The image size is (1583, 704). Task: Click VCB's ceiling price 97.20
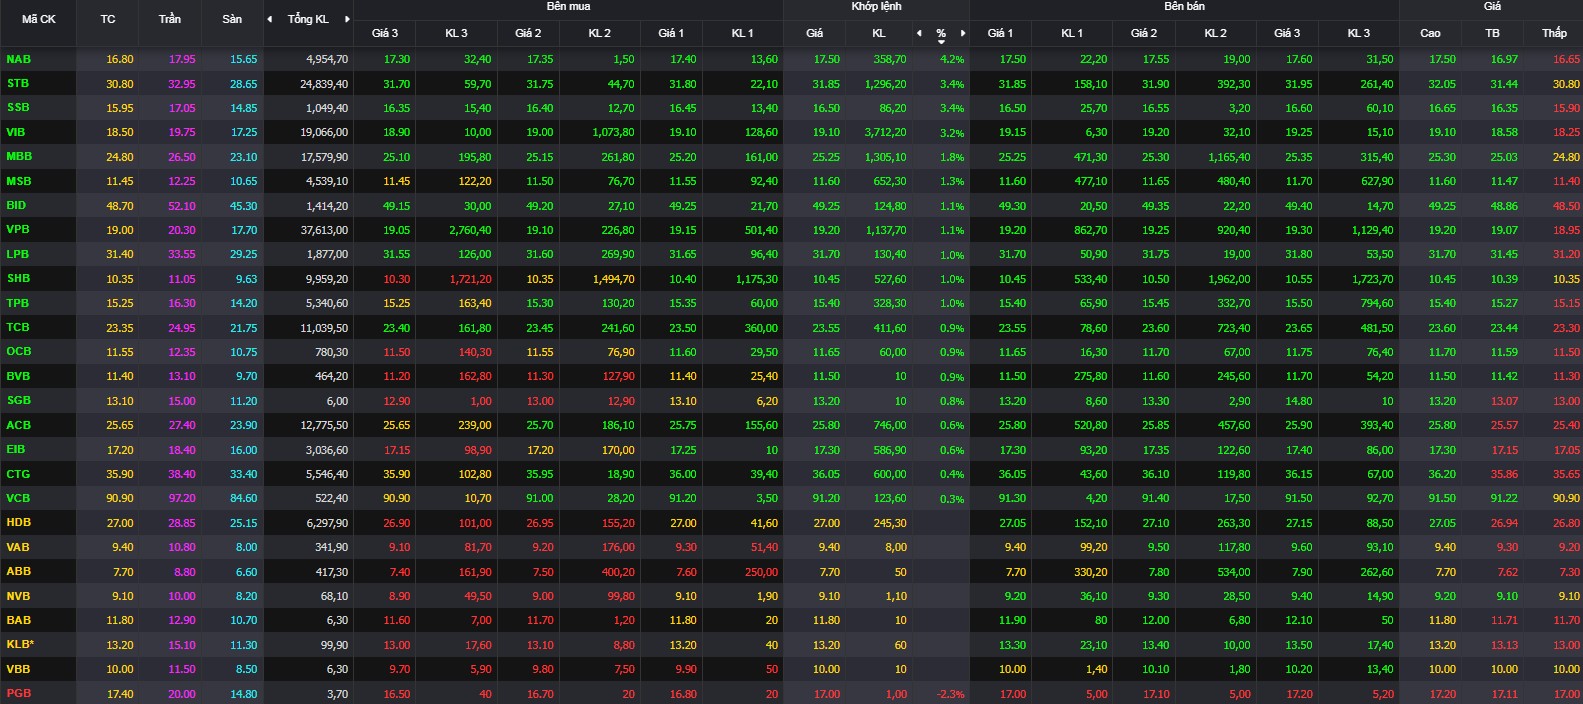click(182, 498)
